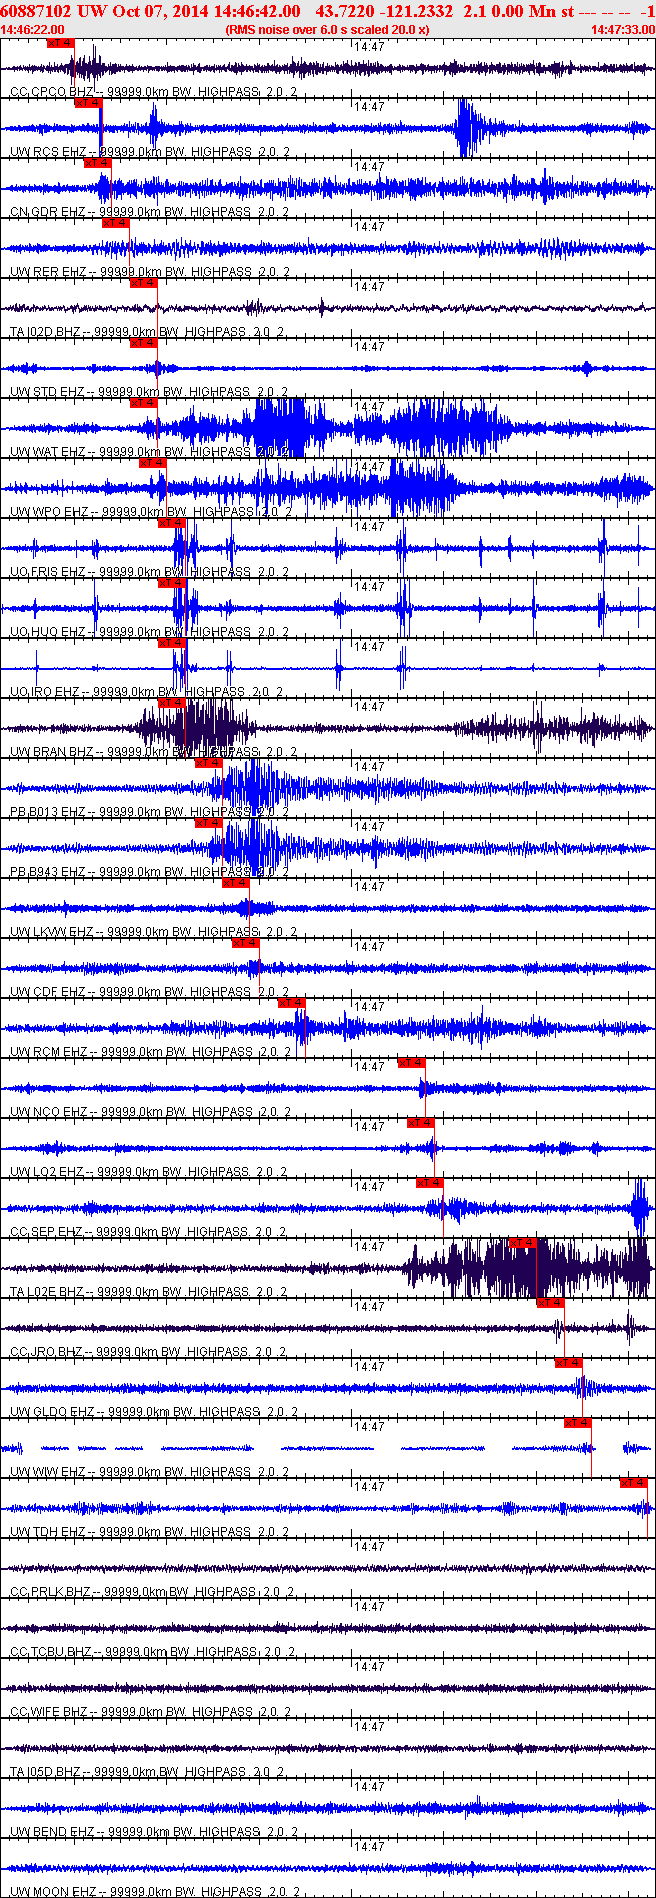Click the red pick flag on UO.FRIS trace
The width and height of the screenshot is (656, 1898).
coord(172,523)
